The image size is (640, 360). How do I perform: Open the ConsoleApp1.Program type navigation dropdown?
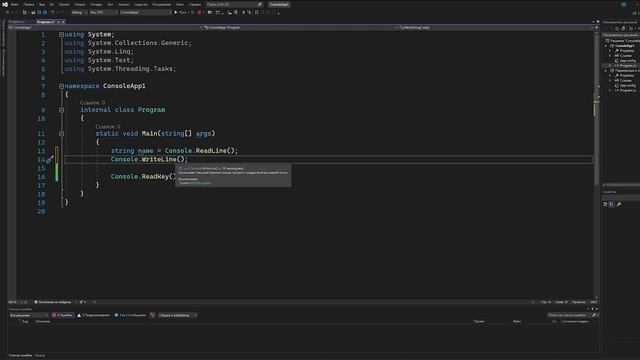(x=300, y=27)
